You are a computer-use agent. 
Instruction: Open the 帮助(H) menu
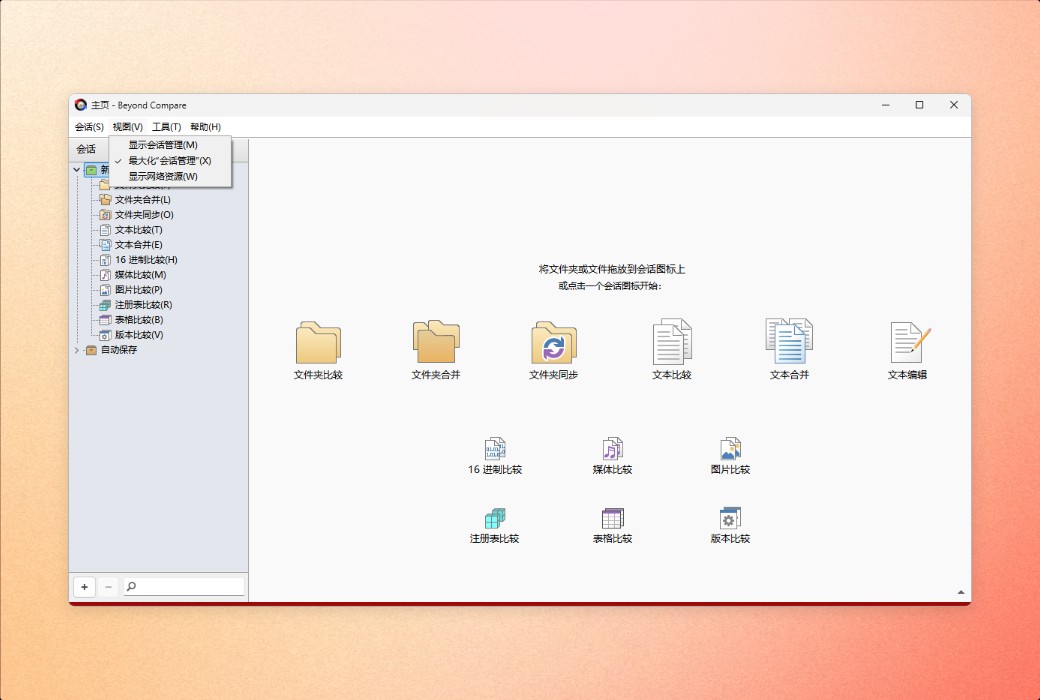pos(206,127)
